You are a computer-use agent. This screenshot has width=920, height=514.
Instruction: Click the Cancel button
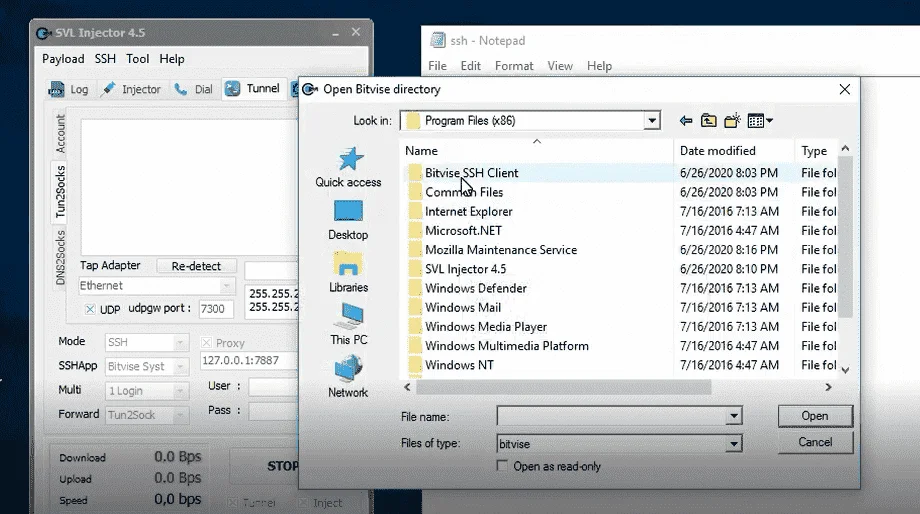point(815,442)
